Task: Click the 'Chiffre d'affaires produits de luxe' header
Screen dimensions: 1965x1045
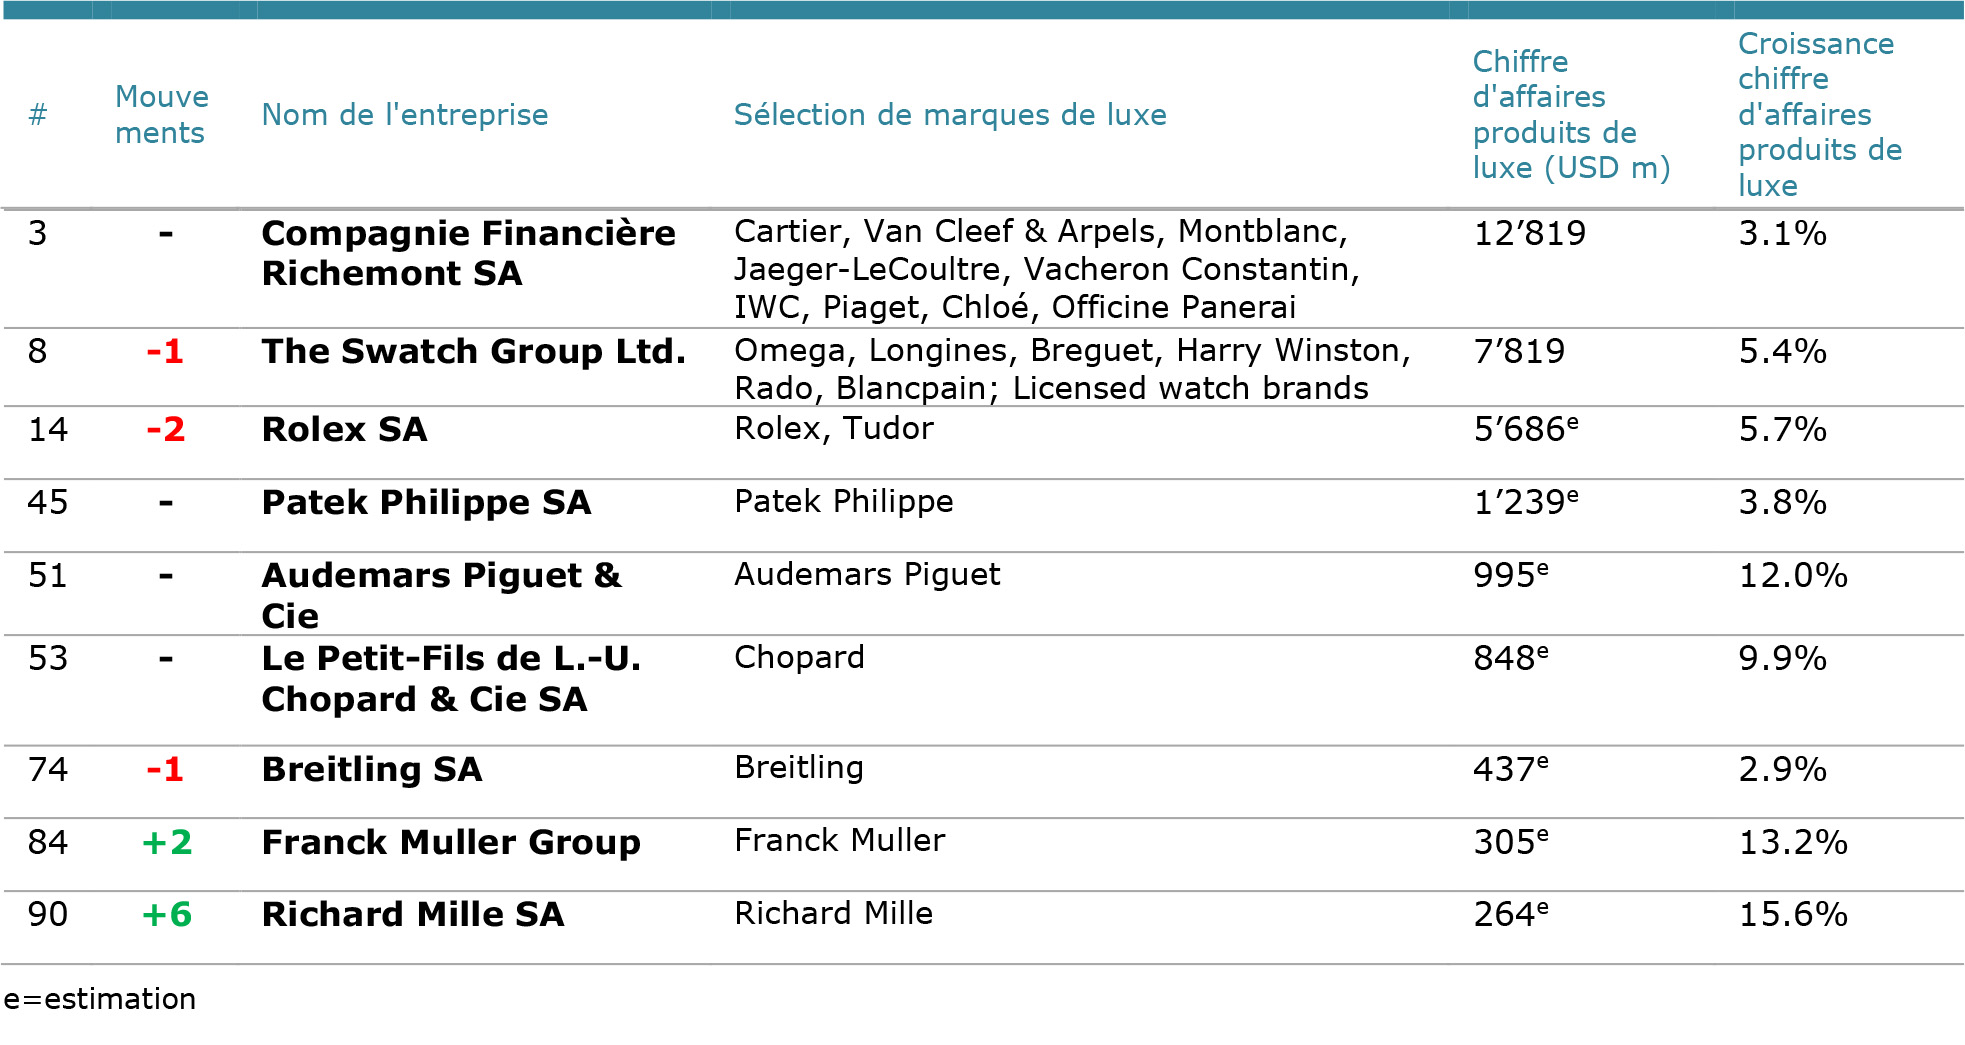Action: tap(1570, 115)
